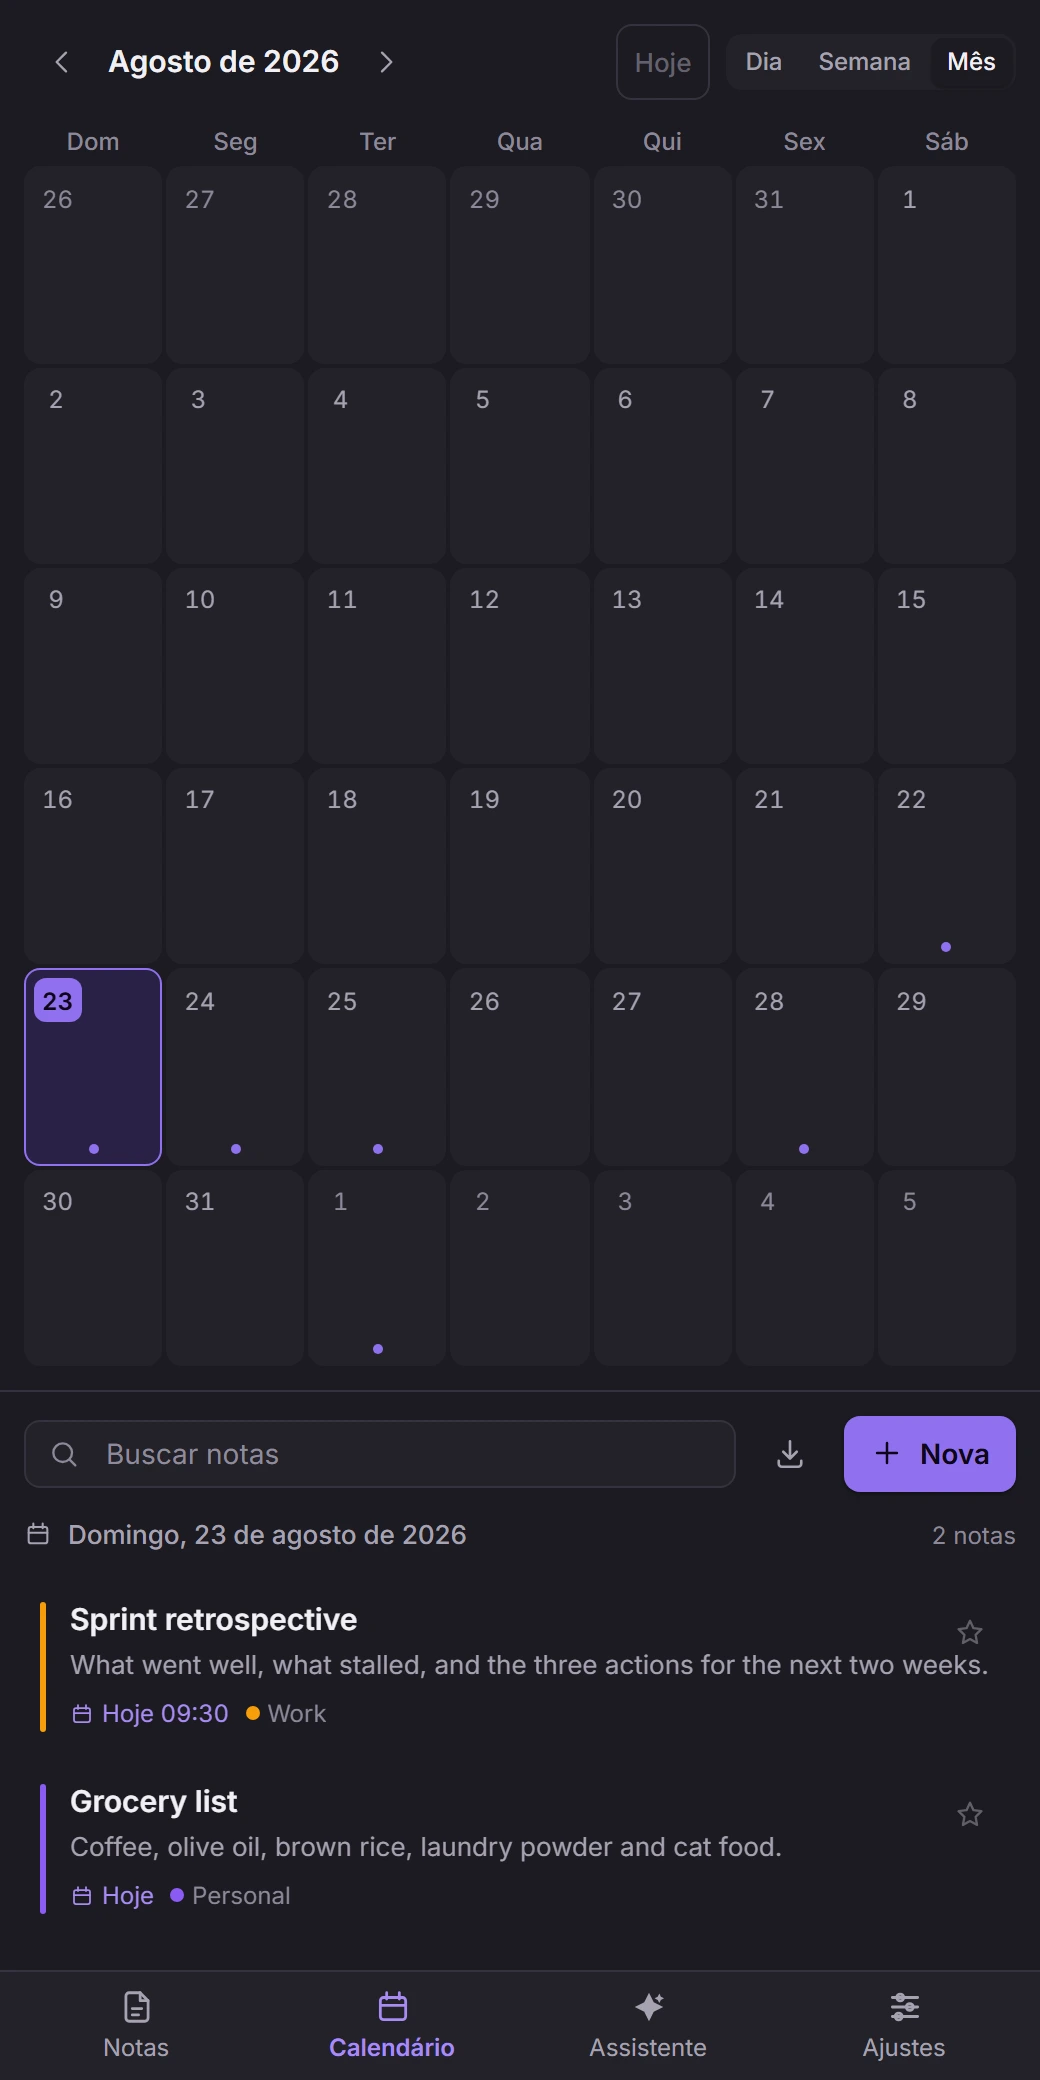
Task: Star the Sprint retrospective note
Action: (x=970, y=1633)
